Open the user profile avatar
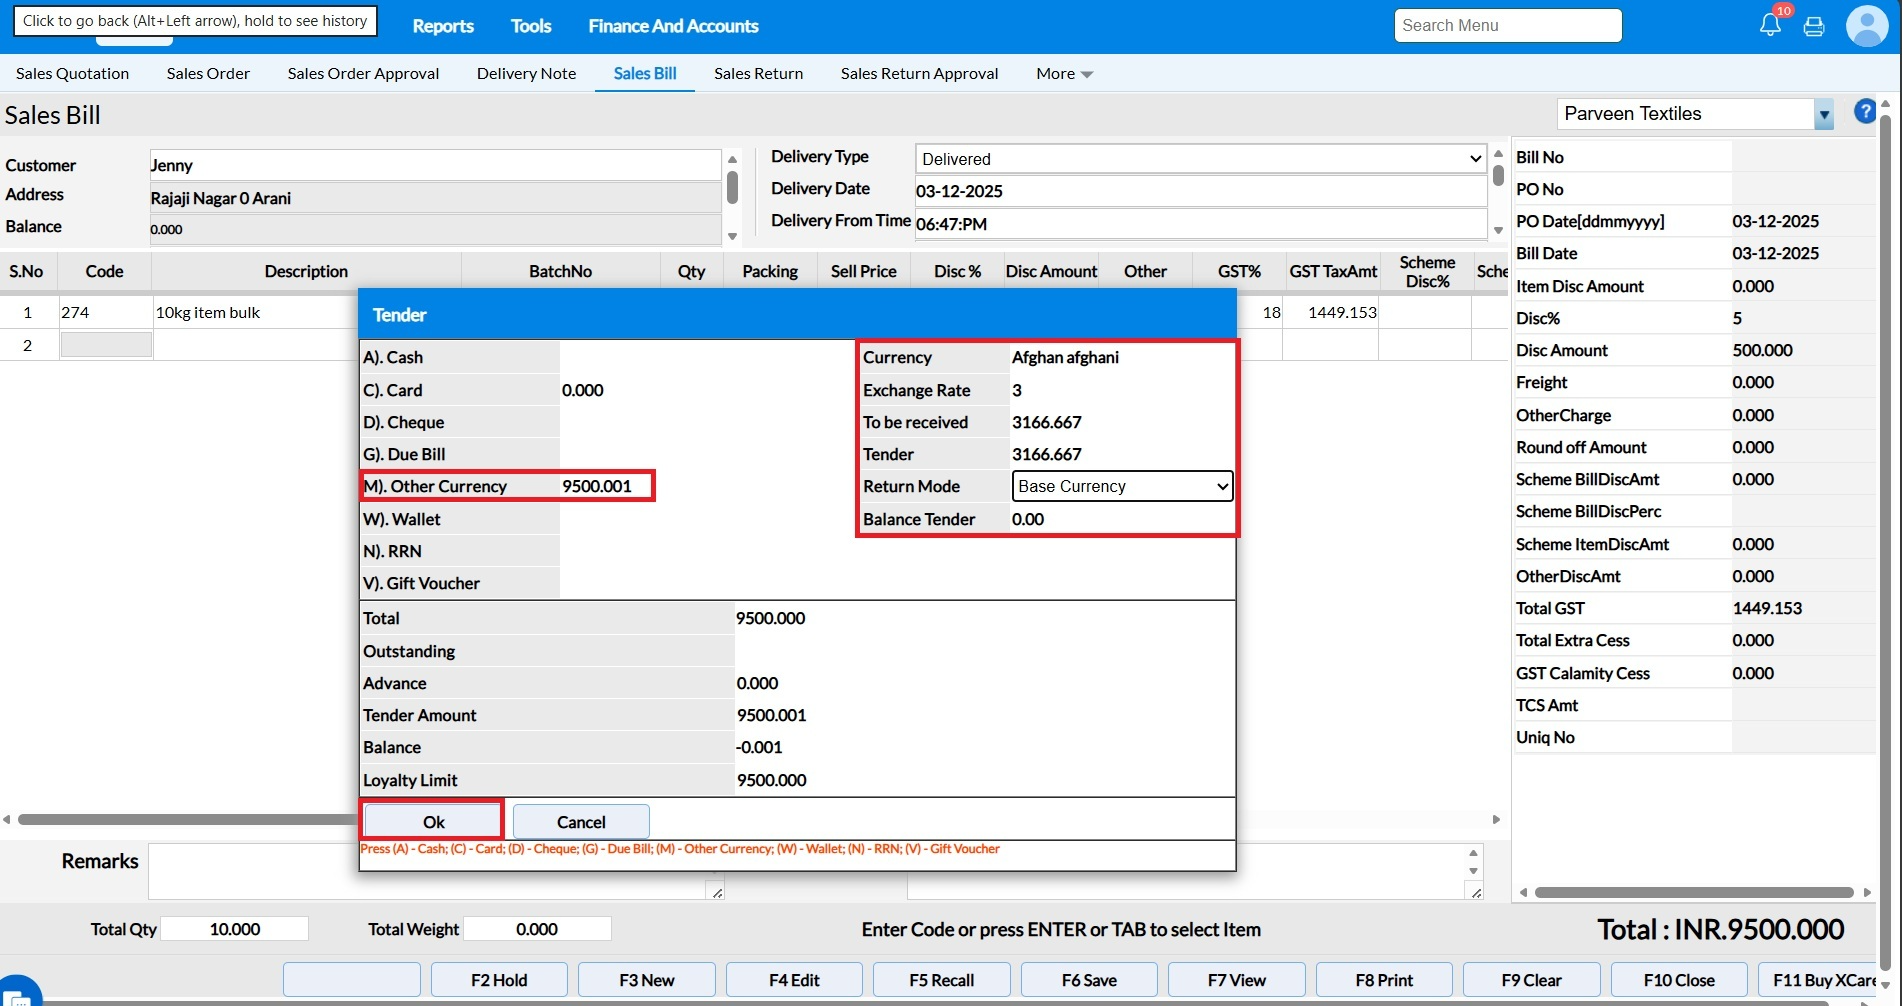The height and width of the screenshot is (1006, 1902). [1866, 26]
